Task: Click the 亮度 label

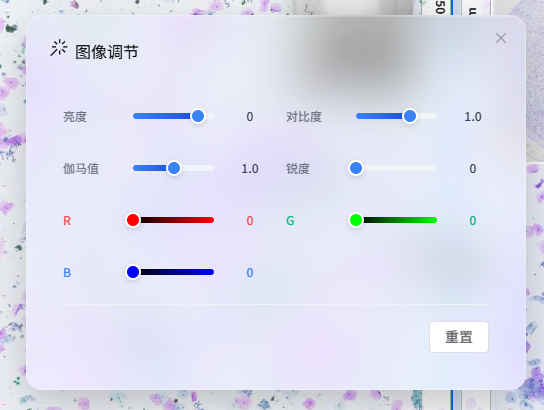Action: coord(75,117)
